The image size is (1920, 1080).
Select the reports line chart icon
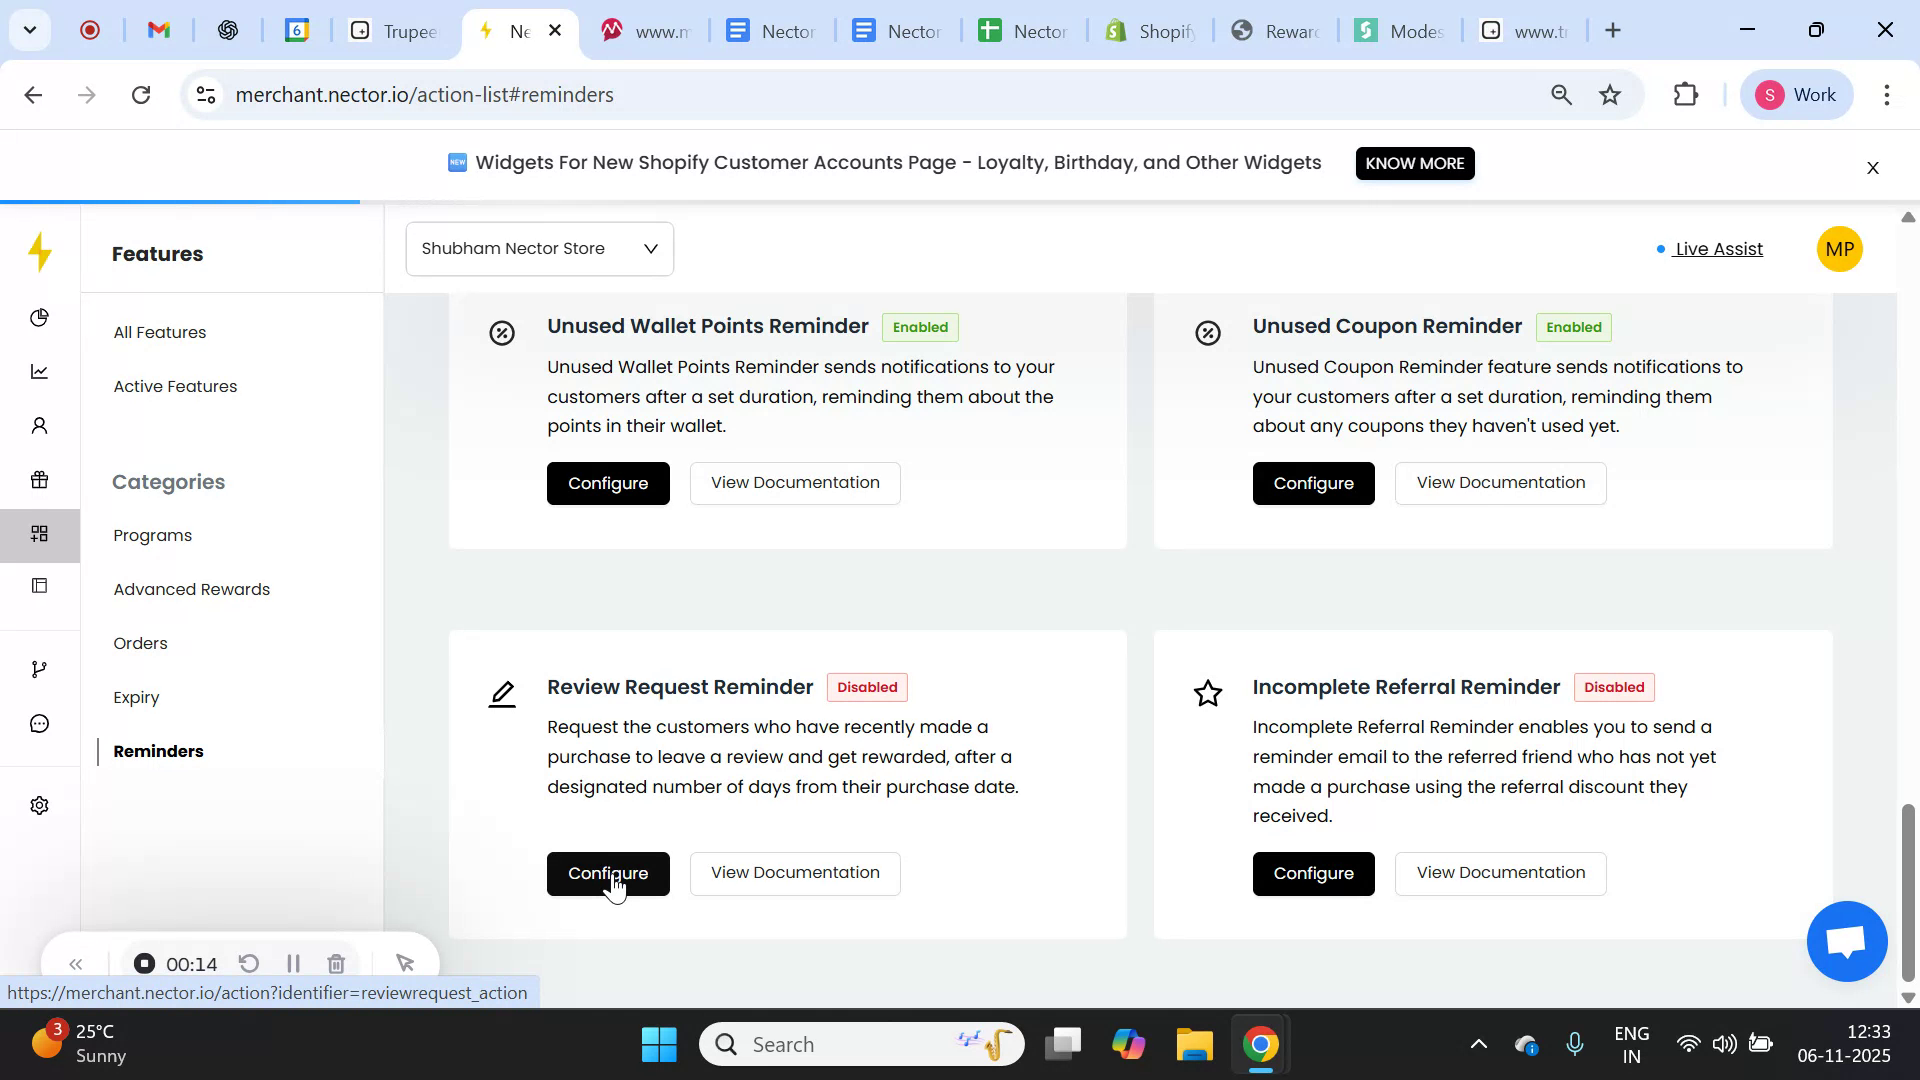pos(39,371)
